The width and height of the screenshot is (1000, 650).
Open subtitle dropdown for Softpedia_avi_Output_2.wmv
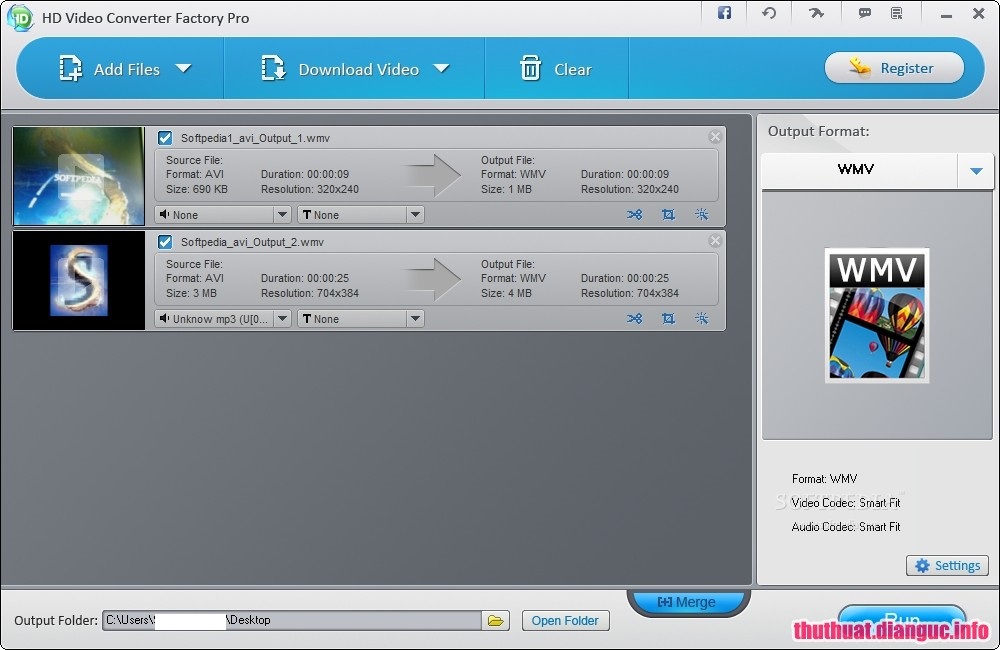360,318
